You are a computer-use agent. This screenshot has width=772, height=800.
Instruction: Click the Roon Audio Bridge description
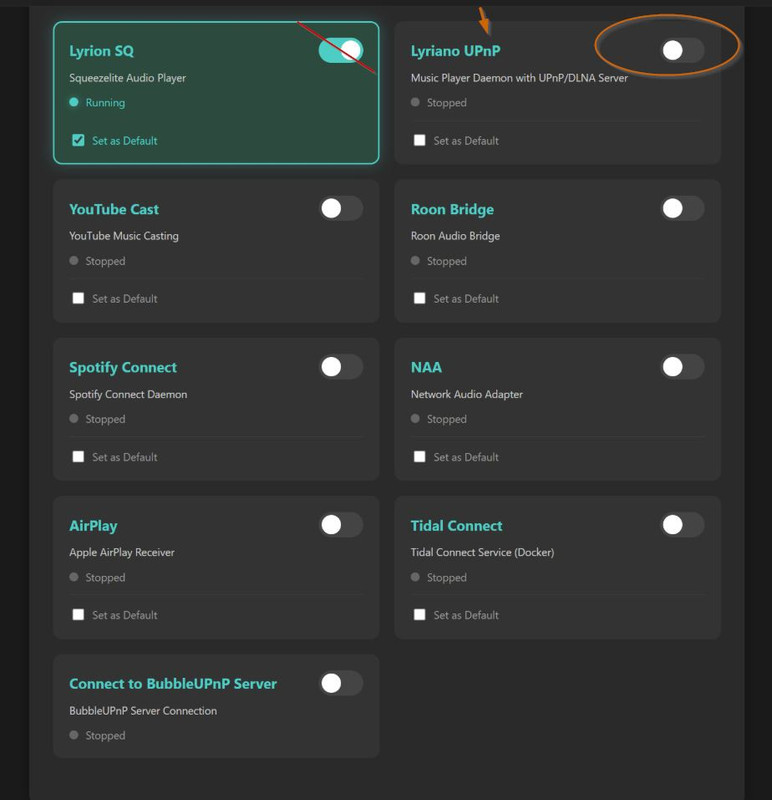455,236
